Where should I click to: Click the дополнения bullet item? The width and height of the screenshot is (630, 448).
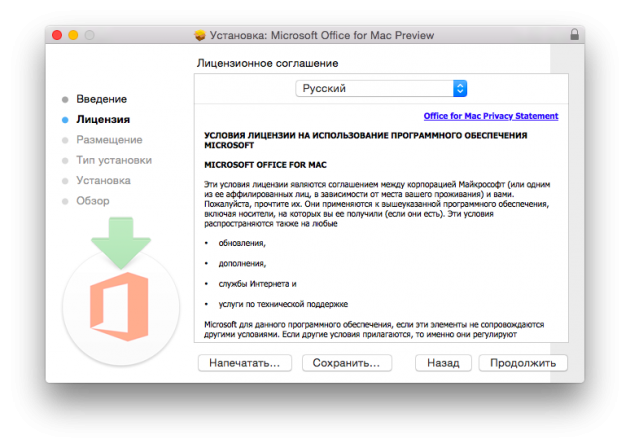tap(242, 264)
